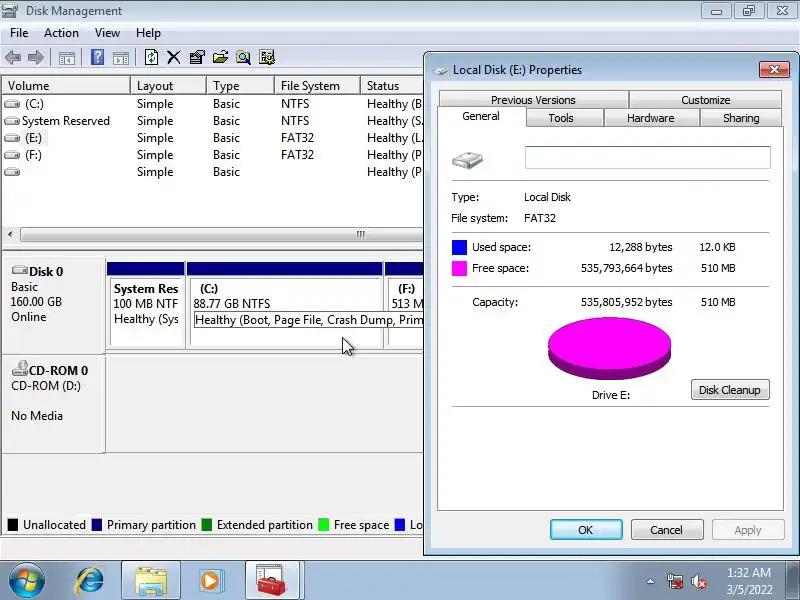
Task: Sort by the Status column header
Action: (392, 86)
